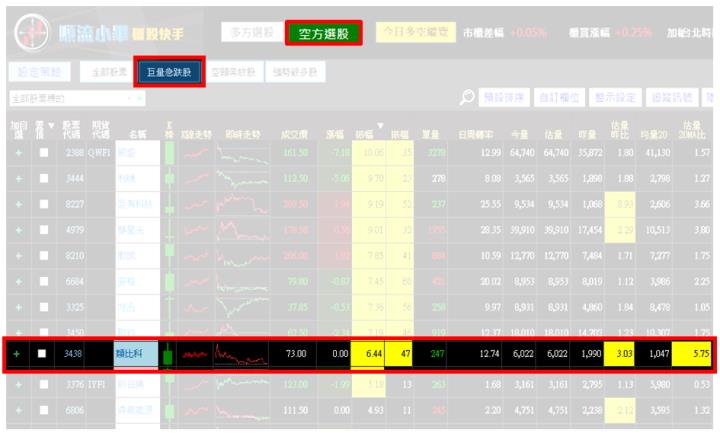
Task: Tick the checkbox for stock 2388
Action: pyautogui.click(x=44, y=152)
